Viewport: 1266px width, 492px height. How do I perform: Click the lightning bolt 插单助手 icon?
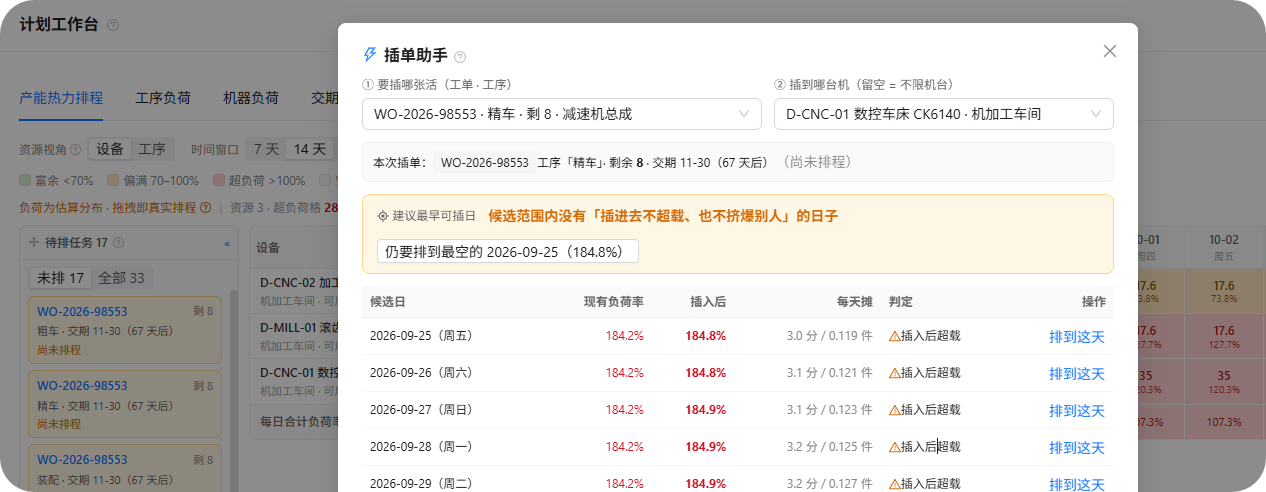(370, 55)
